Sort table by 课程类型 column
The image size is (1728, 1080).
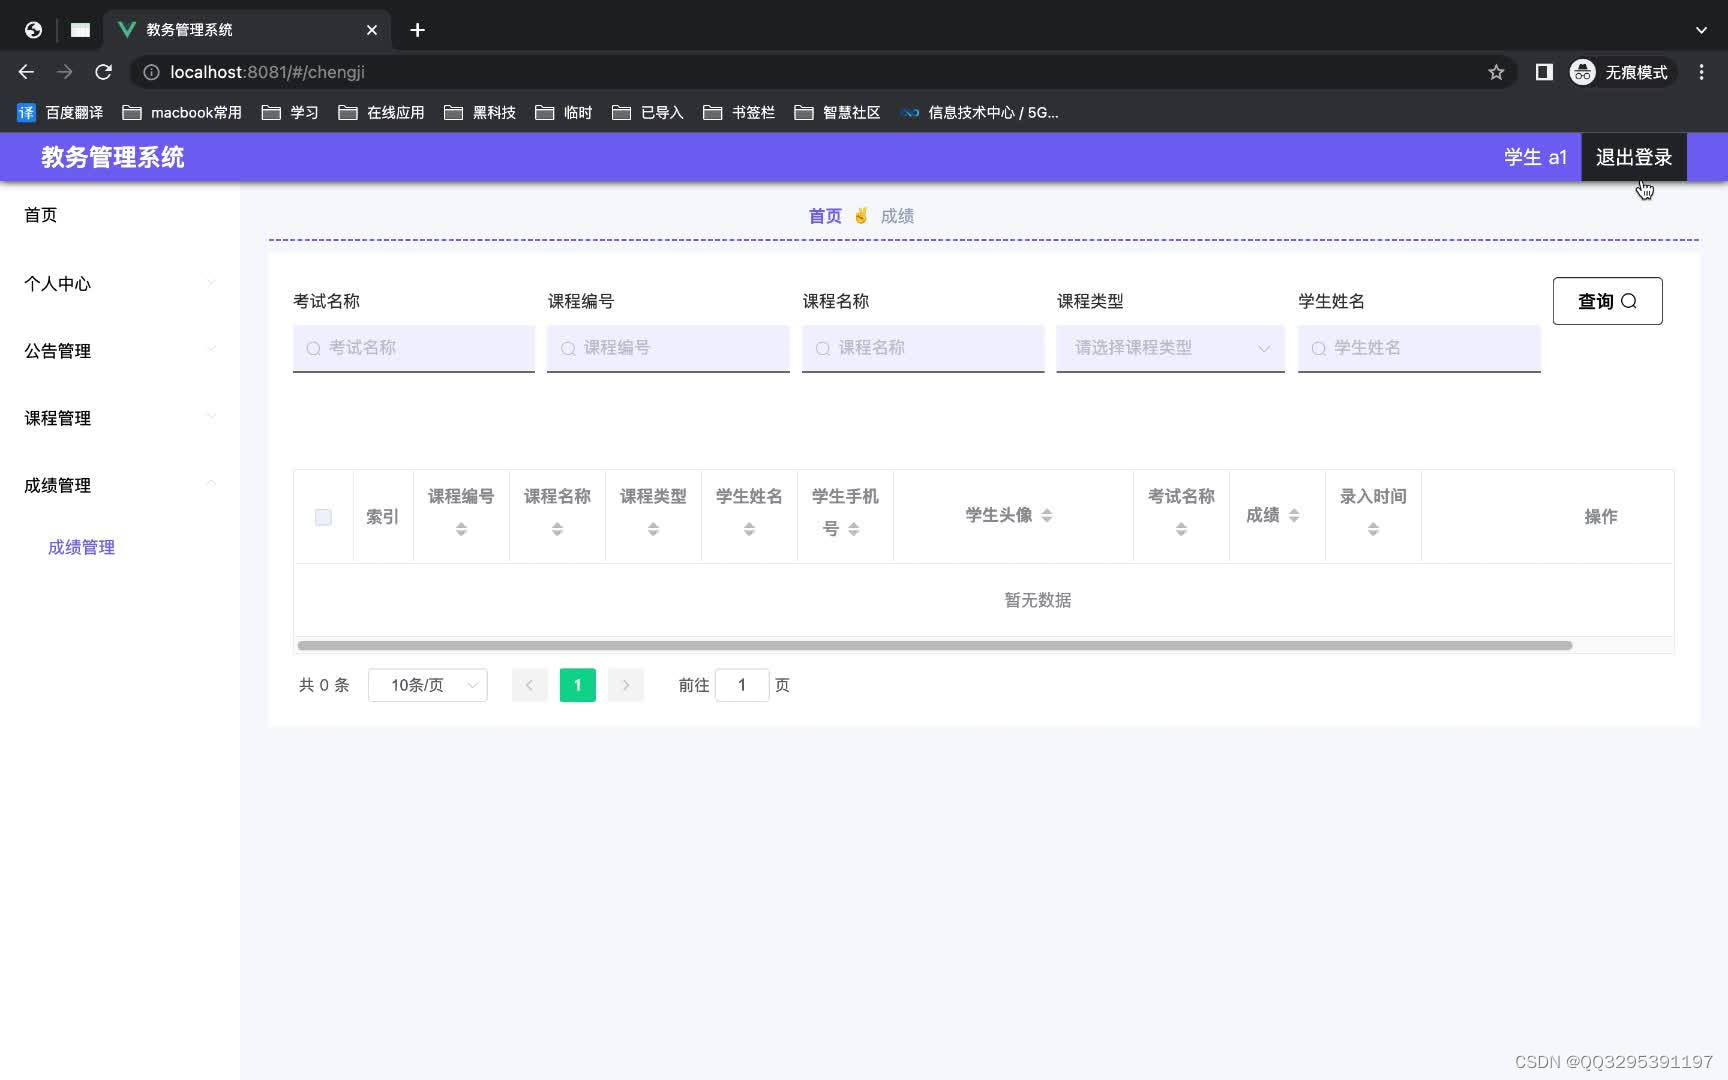653,529
